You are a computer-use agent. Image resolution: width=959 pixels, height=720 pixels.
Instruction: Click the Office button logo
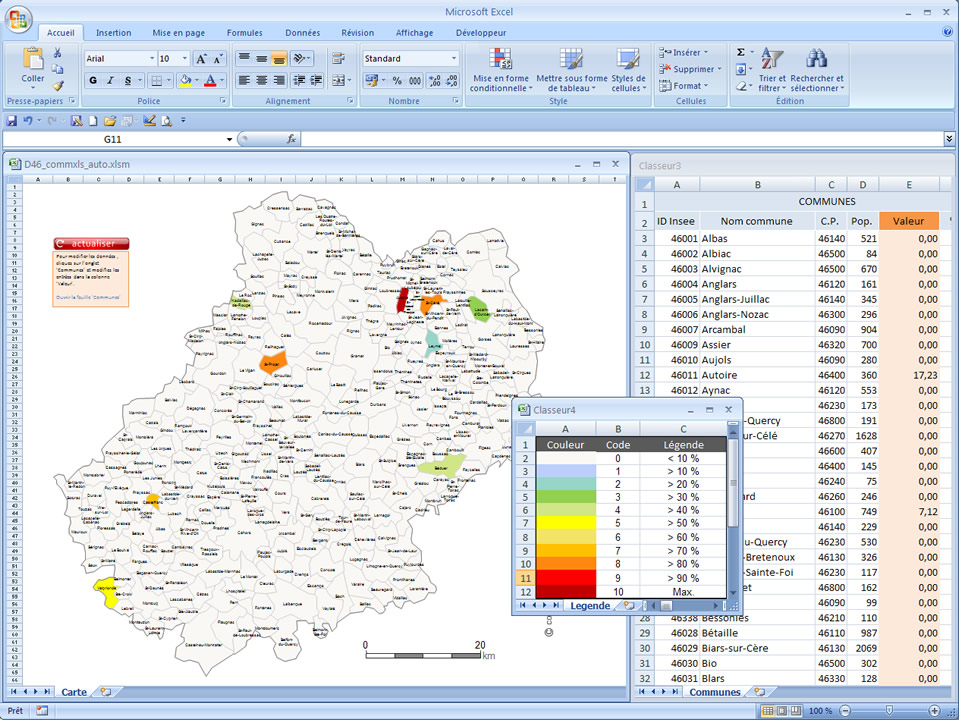point(18,19)
